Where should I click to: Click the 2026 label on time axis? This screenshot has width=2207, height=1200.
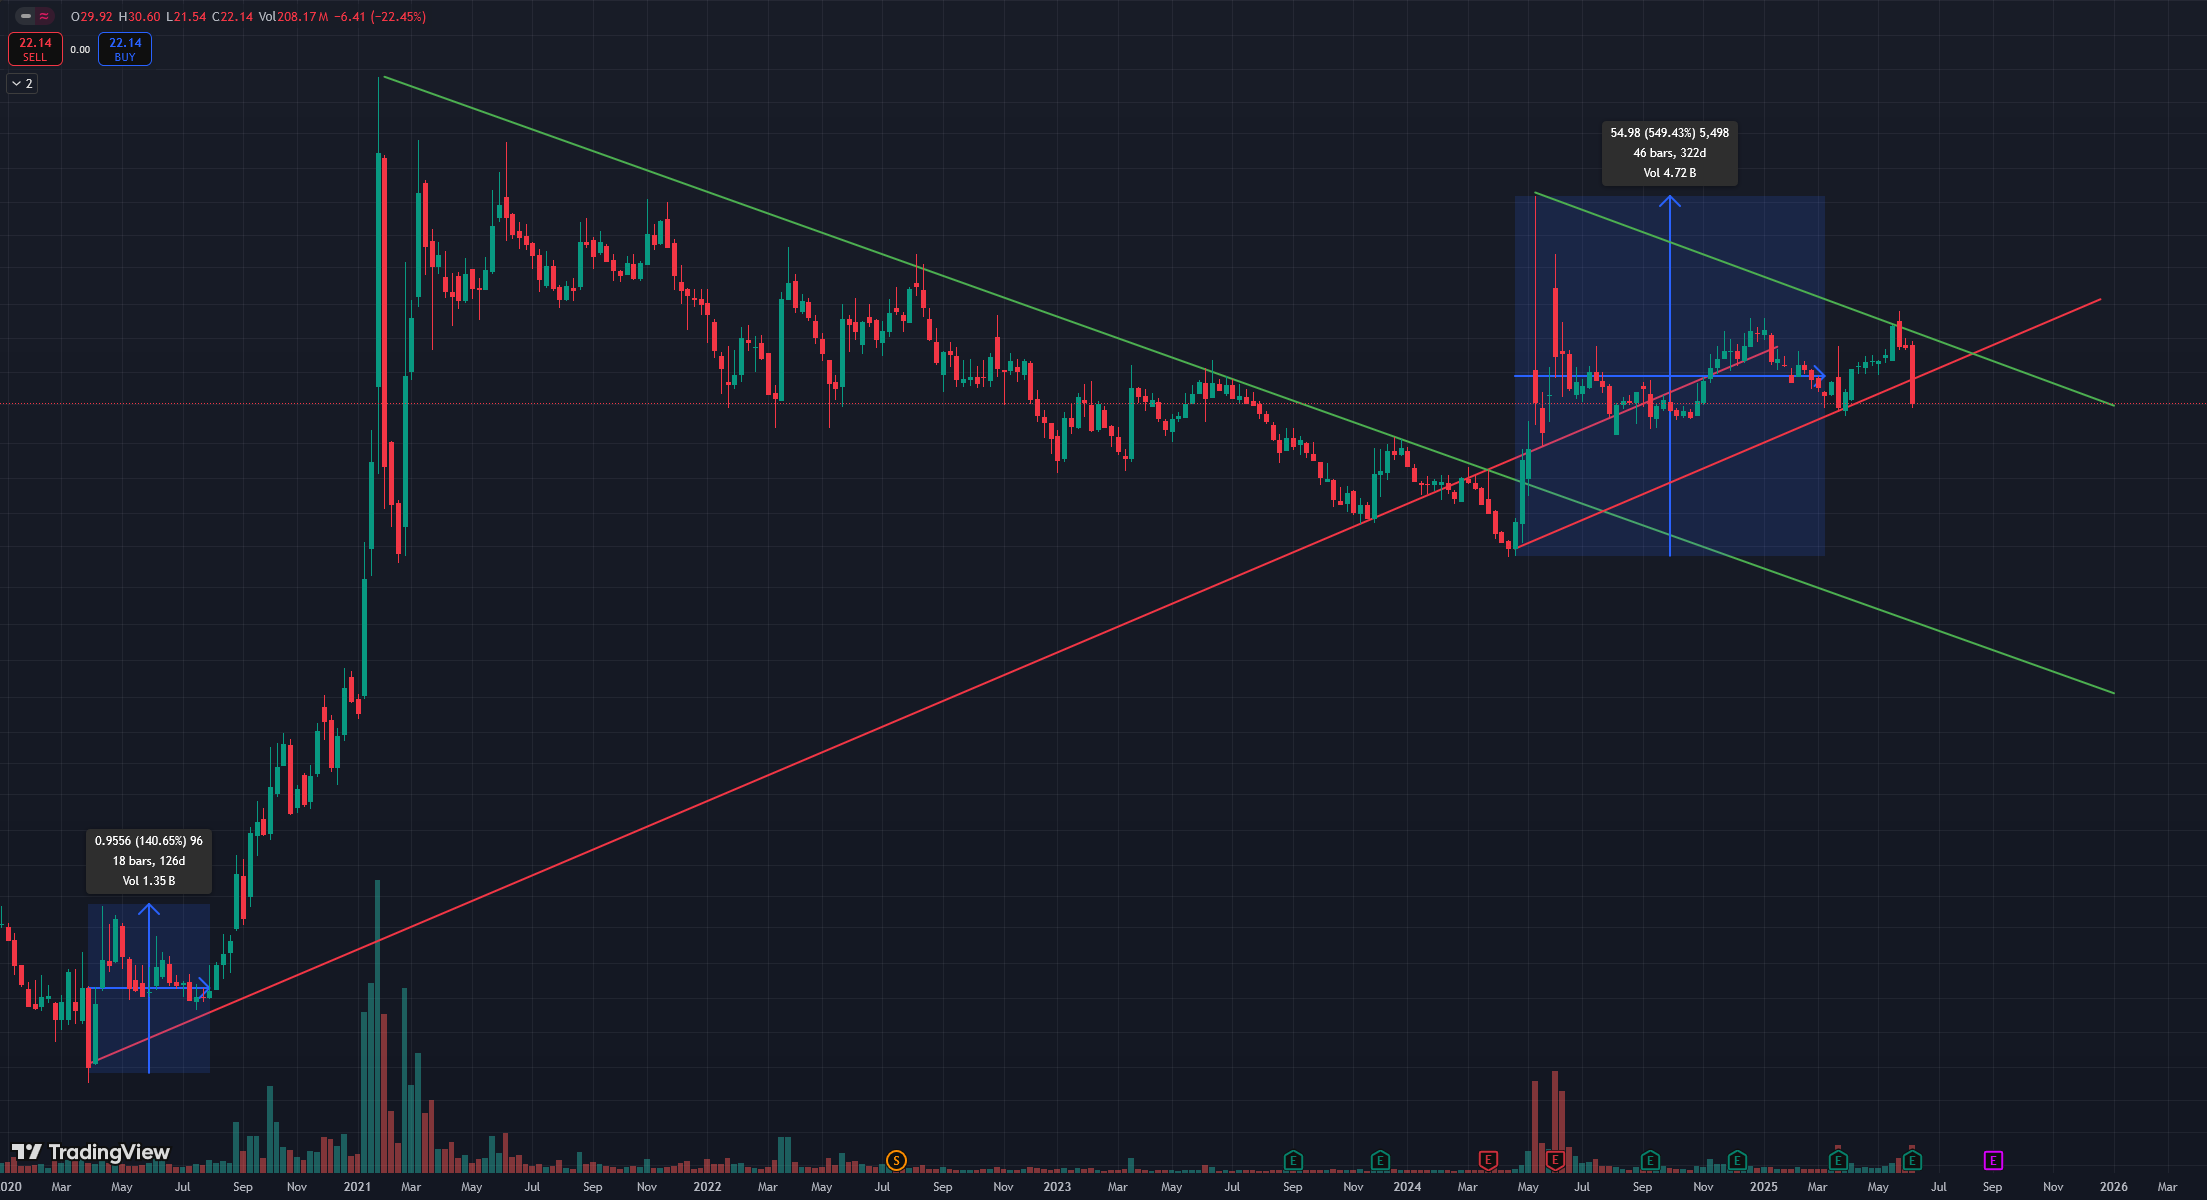pyautogui.click(x=2114, y=1187)
